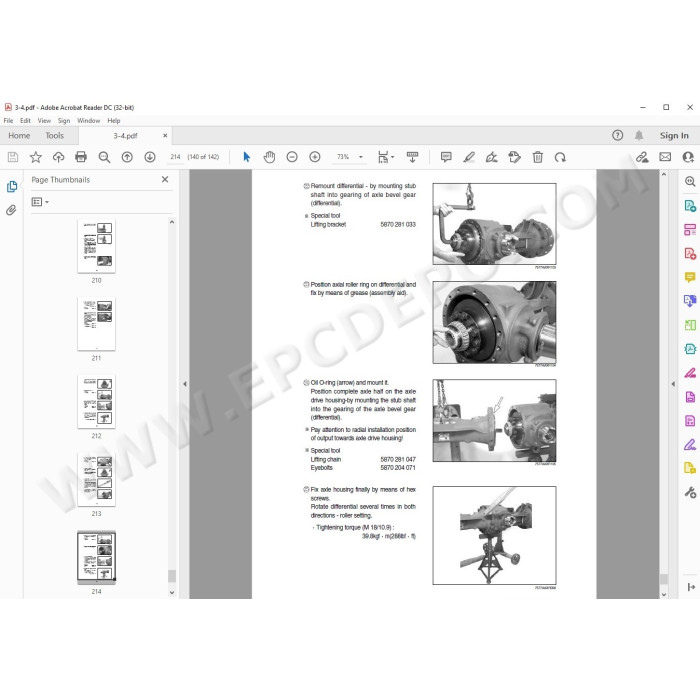
Task: Select page 212 thumbnail
Action: pos(96,402)
